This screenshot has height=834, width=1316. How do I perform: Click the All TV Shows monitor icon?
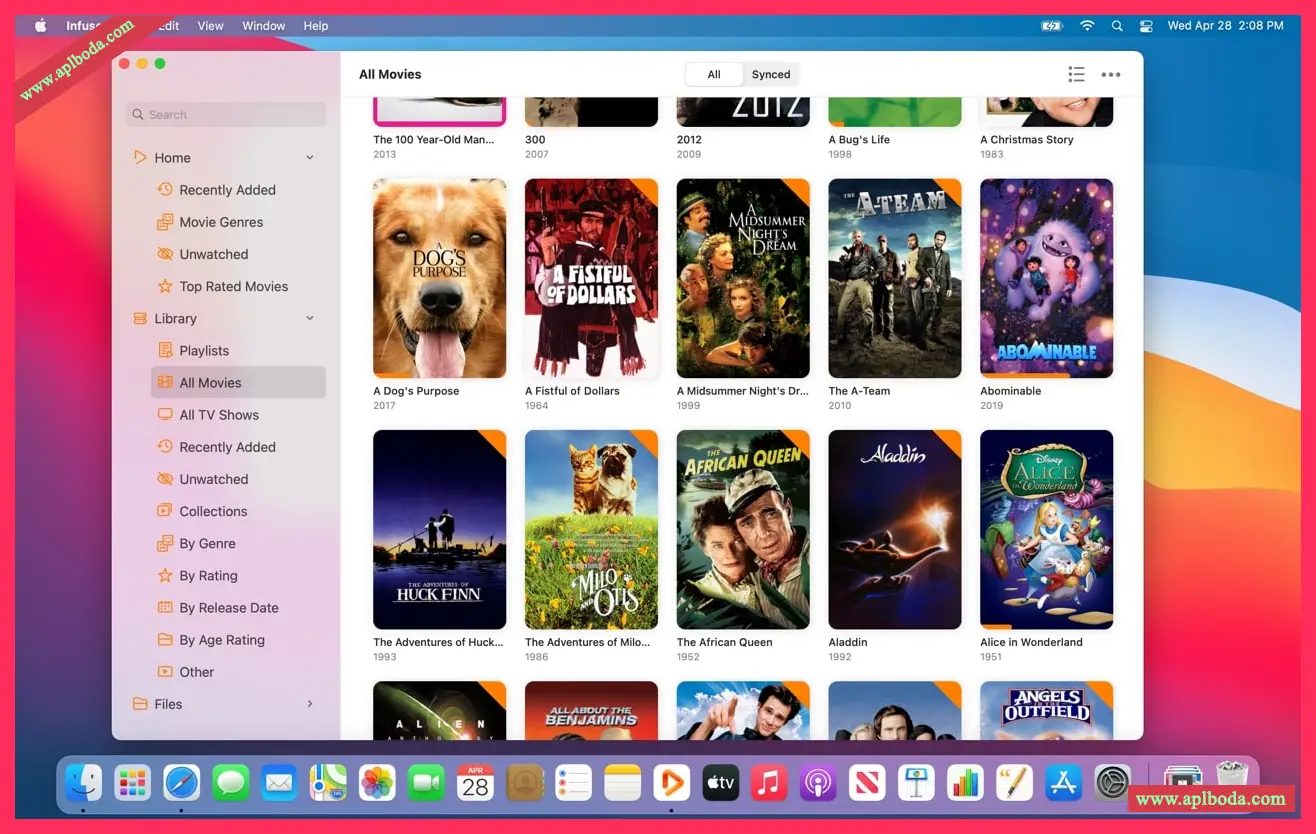[x=165, y=415]
